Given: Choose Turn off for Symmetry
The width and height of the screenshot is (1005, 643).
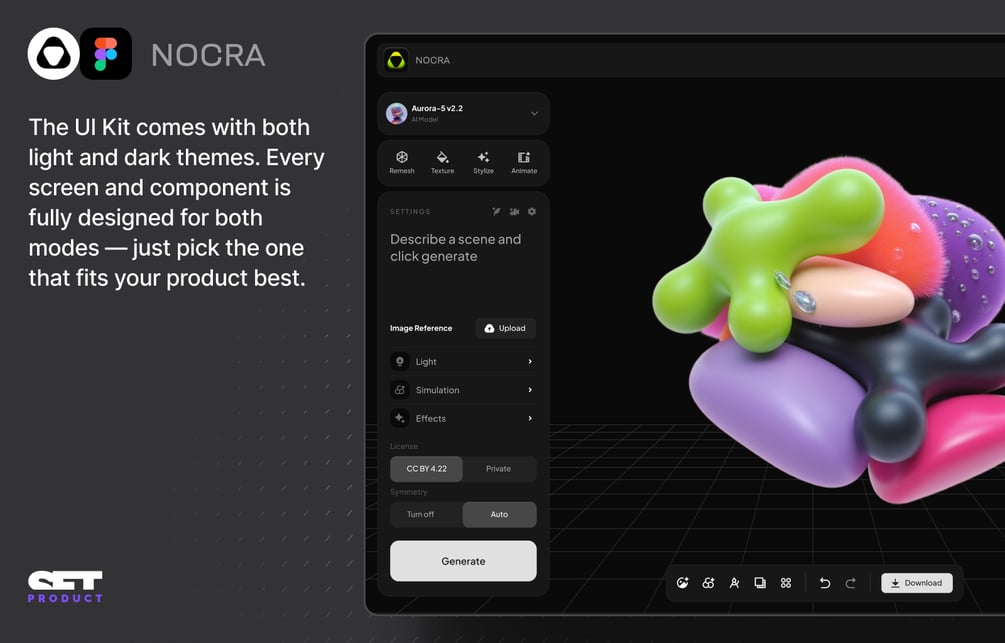Looking at the screenshot, I should [420, 514].
